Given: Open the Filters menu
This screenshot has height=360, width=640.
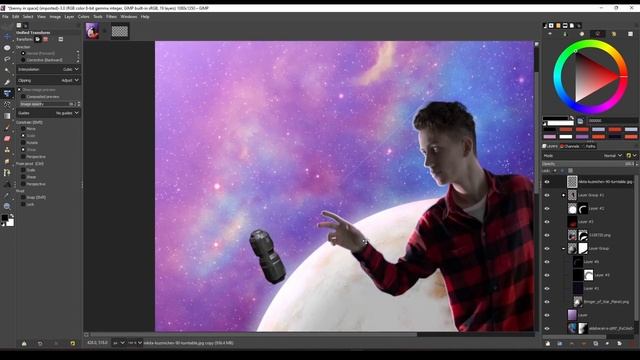Looking at the screenshot, I should pyautogui.click(x=111, y=17).
